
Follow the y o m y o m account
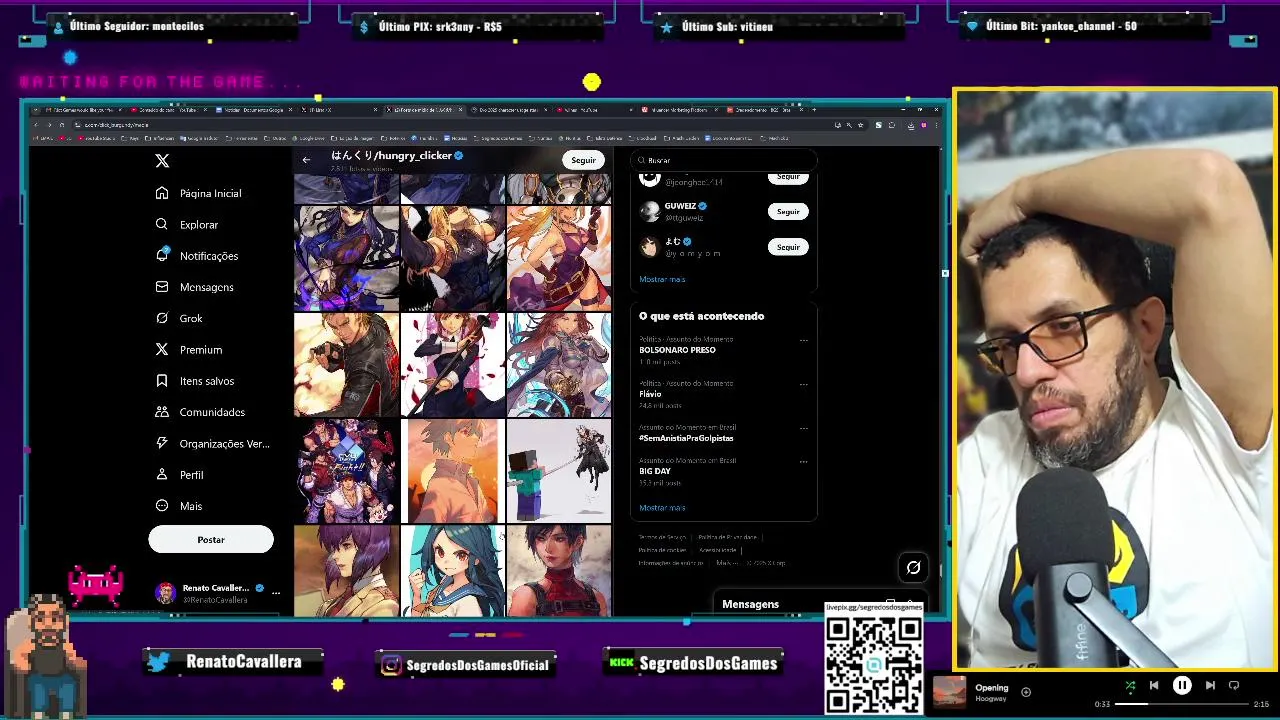click(788, 247)
